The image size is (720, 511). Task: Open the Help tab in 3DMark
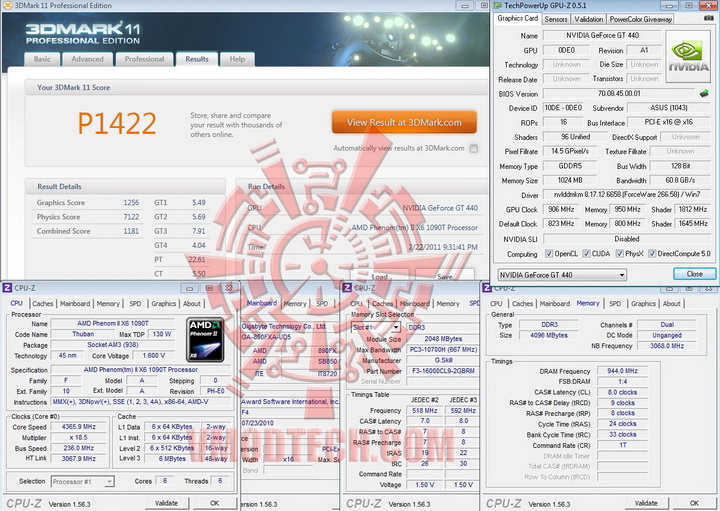pos(237,59)
